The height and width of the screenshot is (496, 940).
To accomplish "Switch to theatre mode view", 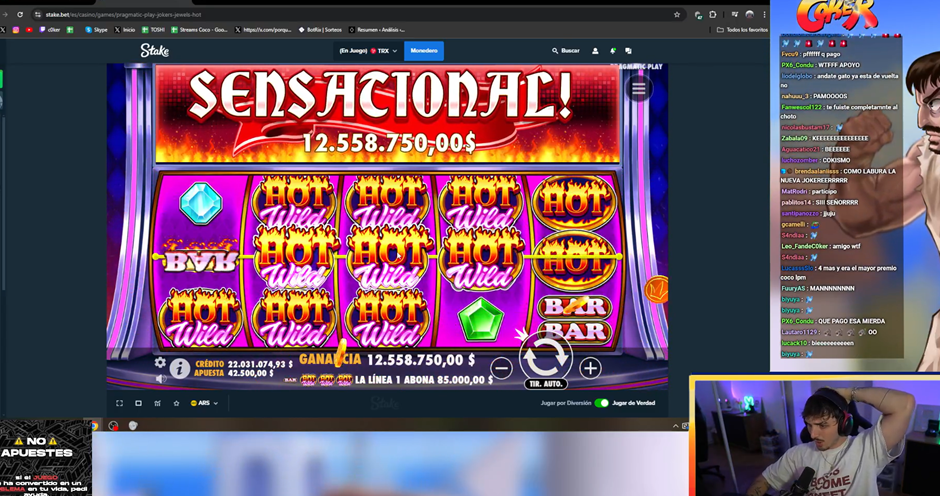I will point(138,403).
